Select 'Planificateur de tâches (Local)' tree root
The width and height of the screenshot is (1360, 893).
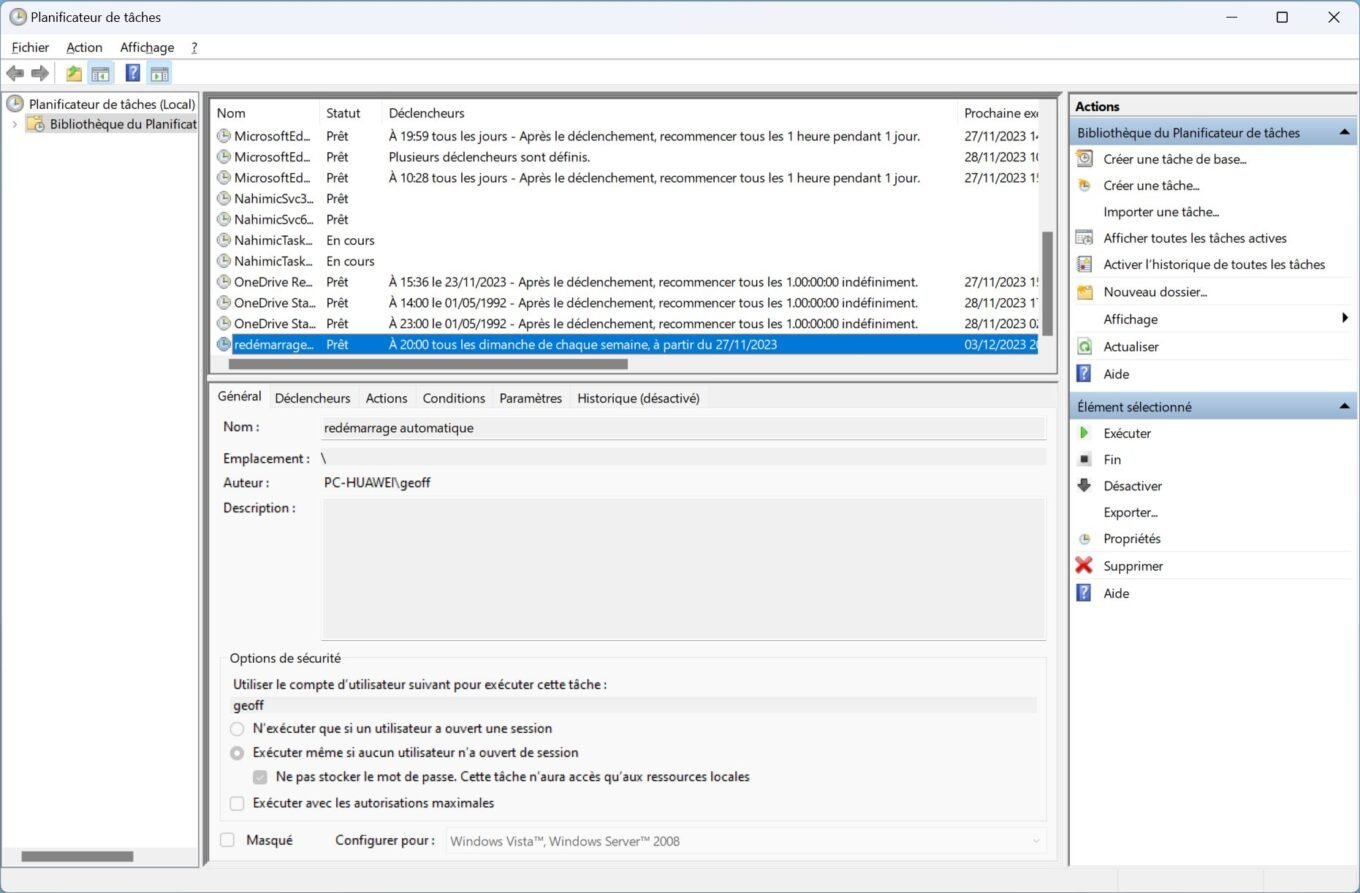(111, 104)
